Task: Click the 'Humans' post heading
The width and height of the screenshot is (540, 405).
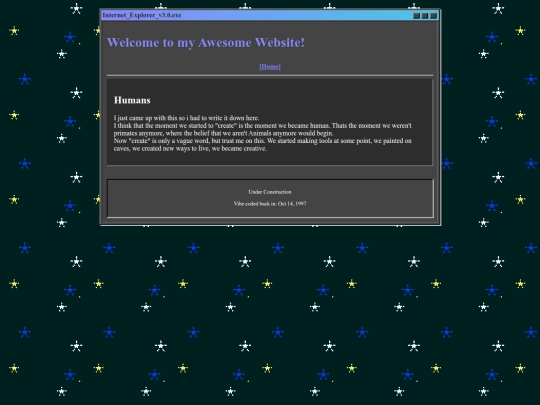Action: 132,100
